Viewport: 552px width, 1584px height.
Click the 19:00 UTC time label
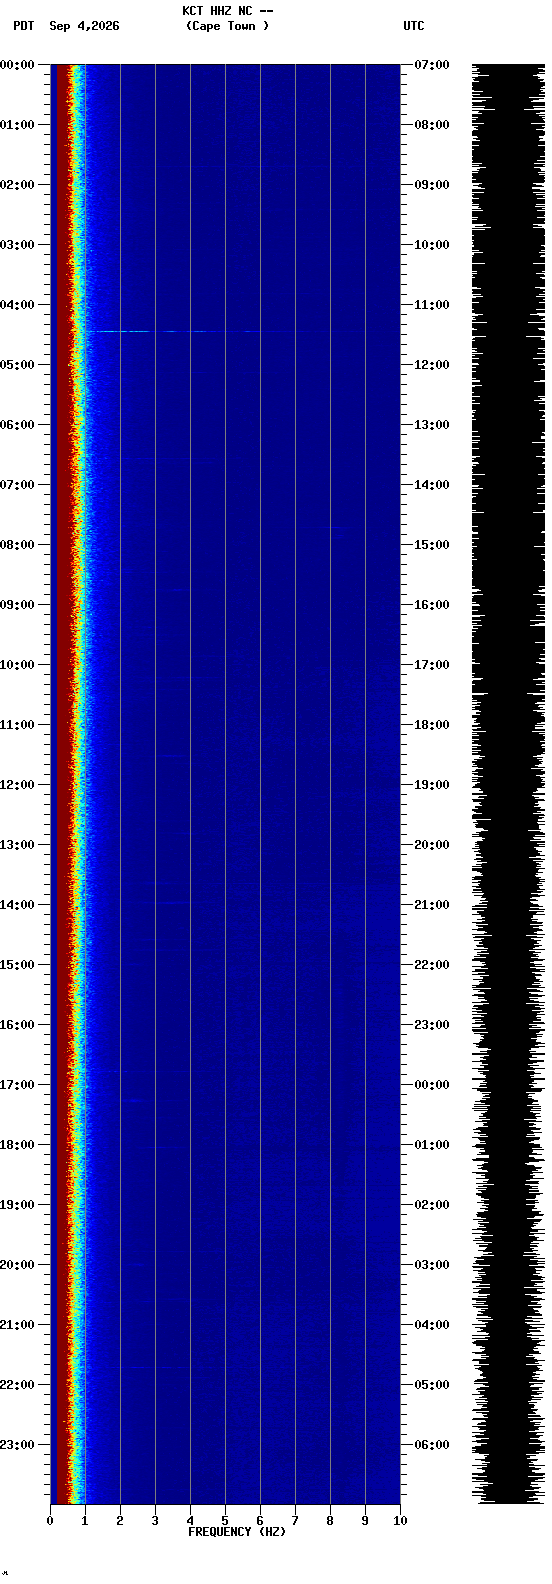[432, 785]
